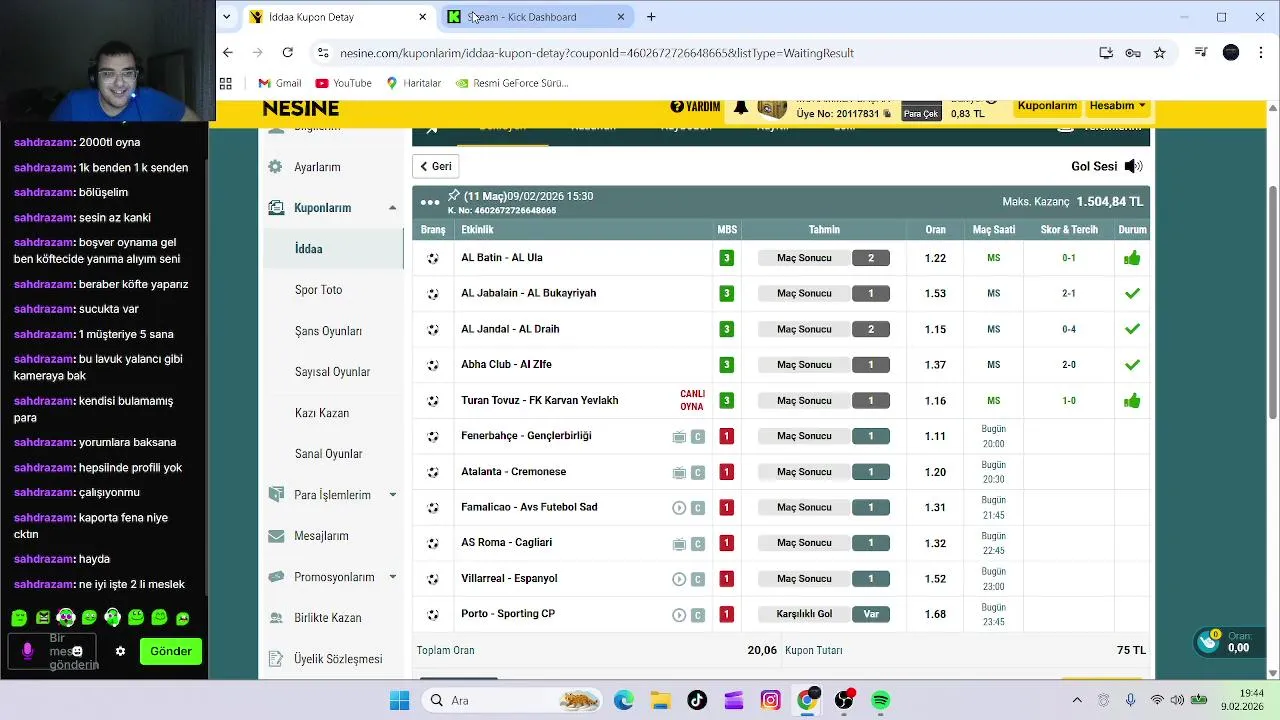
Task: Mute the Gol Sesi speaker icon
Action: click(x=1133, y=167)
